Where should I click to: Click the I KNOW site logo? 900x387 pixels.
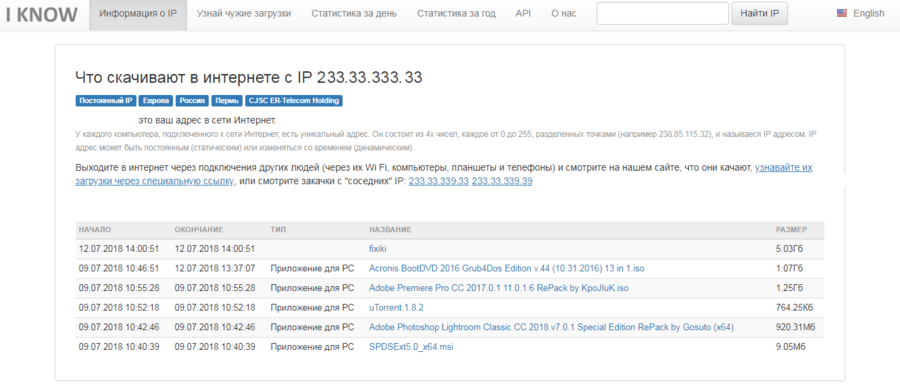41,14
